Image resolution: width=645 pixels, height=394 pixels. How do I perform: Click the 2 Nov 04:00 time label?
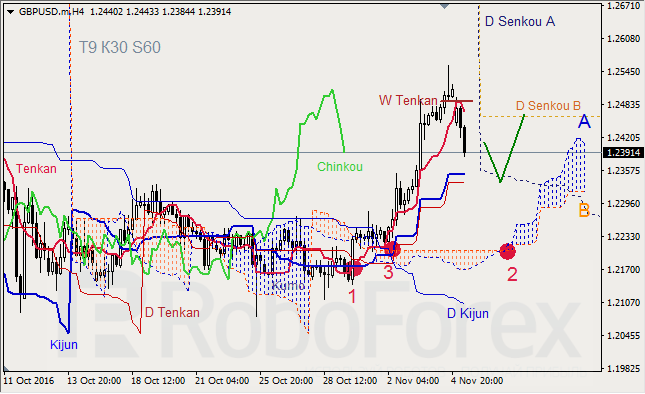[413, 380]
